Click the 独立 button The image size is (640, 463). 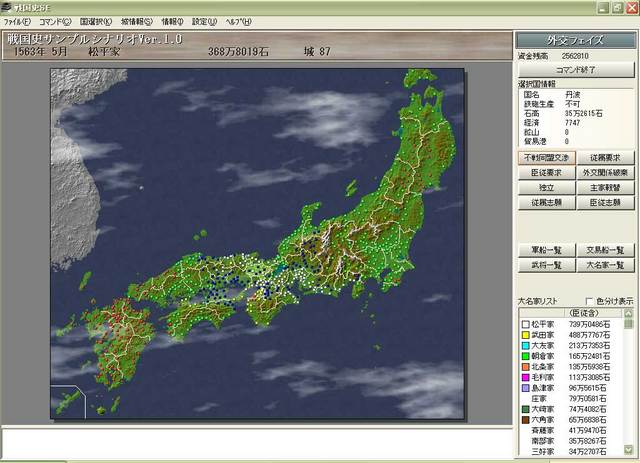[x=547, y=188]
